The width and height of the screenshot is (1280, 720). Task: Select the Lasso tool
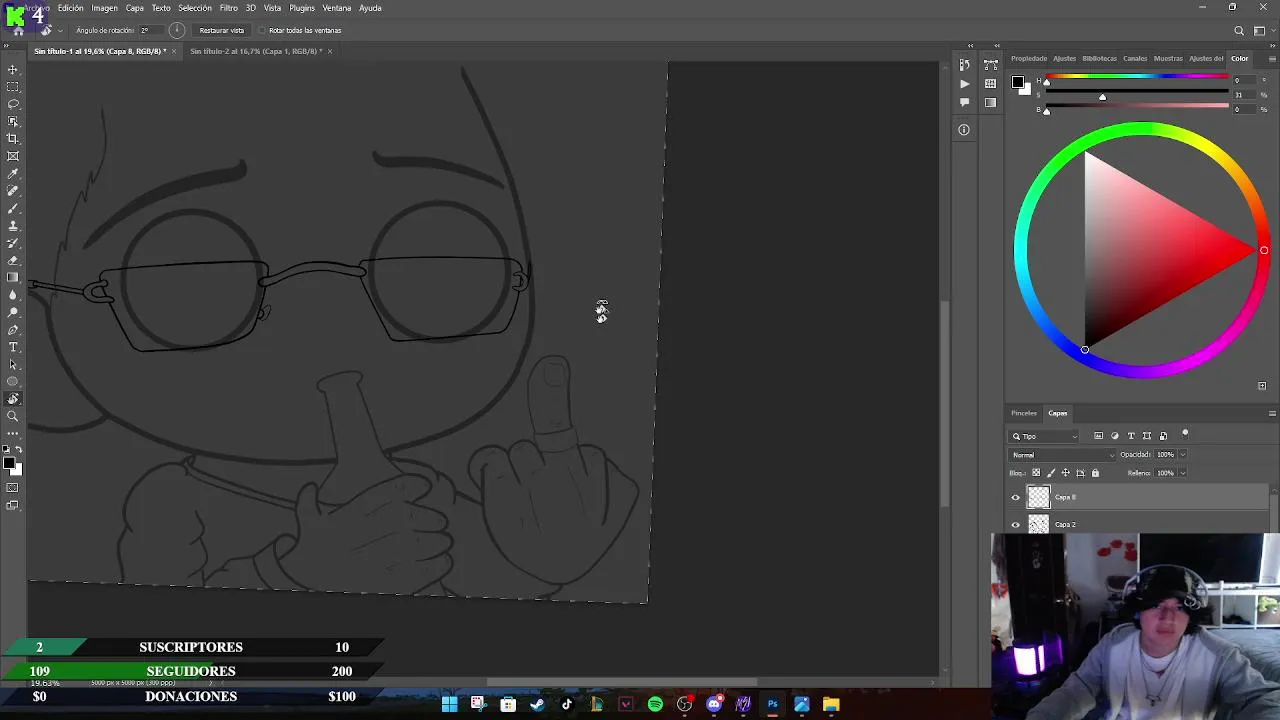pyautogui.click(x=13, y=104)
